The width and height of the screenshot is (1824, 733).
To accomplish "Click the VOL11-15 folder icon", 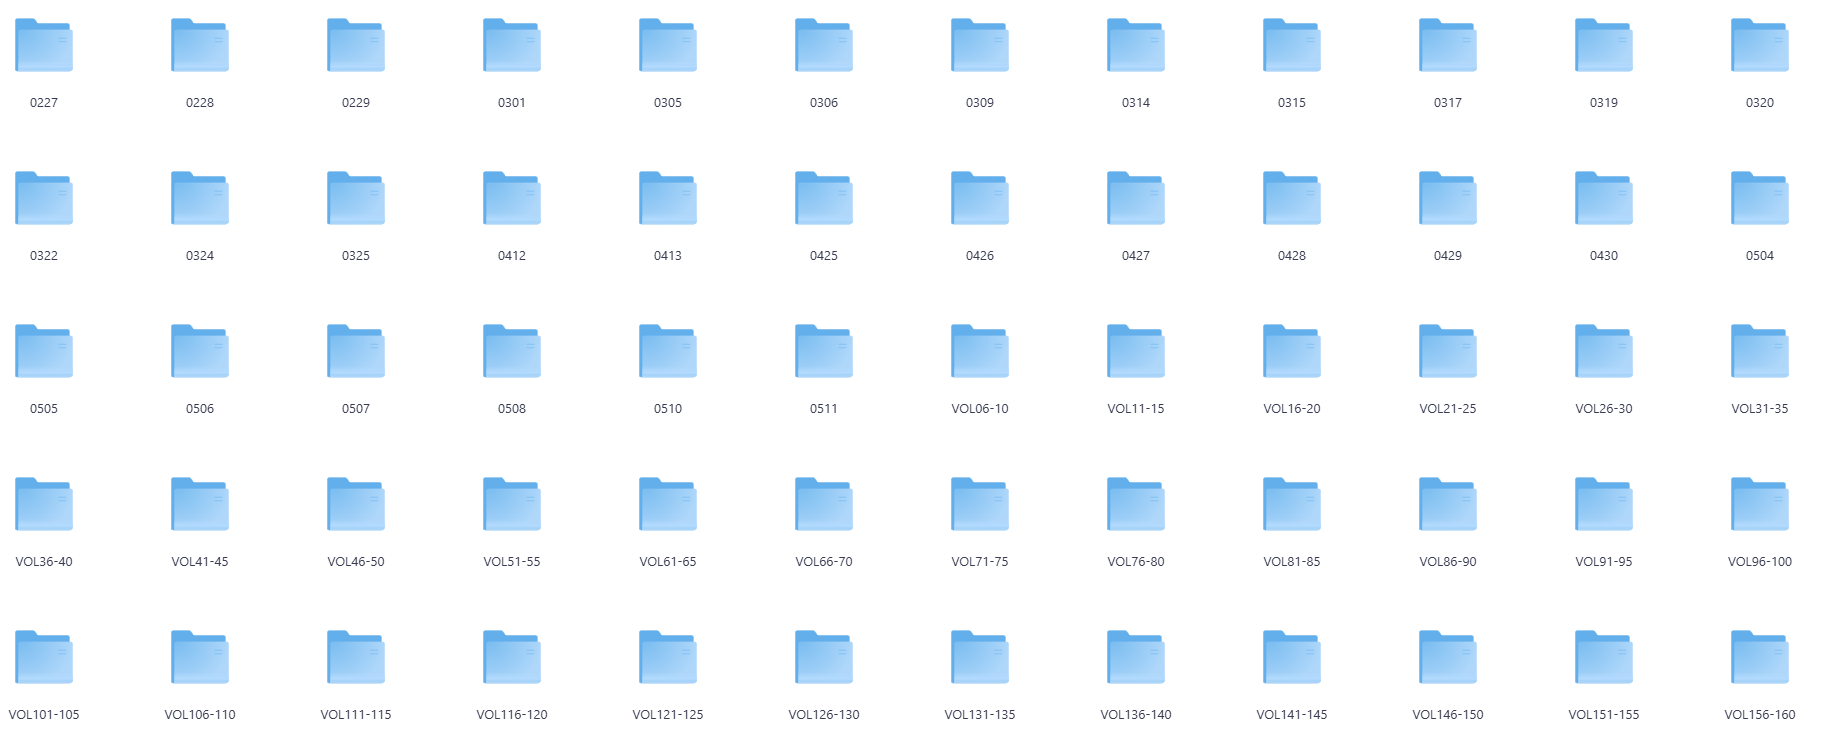I will coord(1136,351).
